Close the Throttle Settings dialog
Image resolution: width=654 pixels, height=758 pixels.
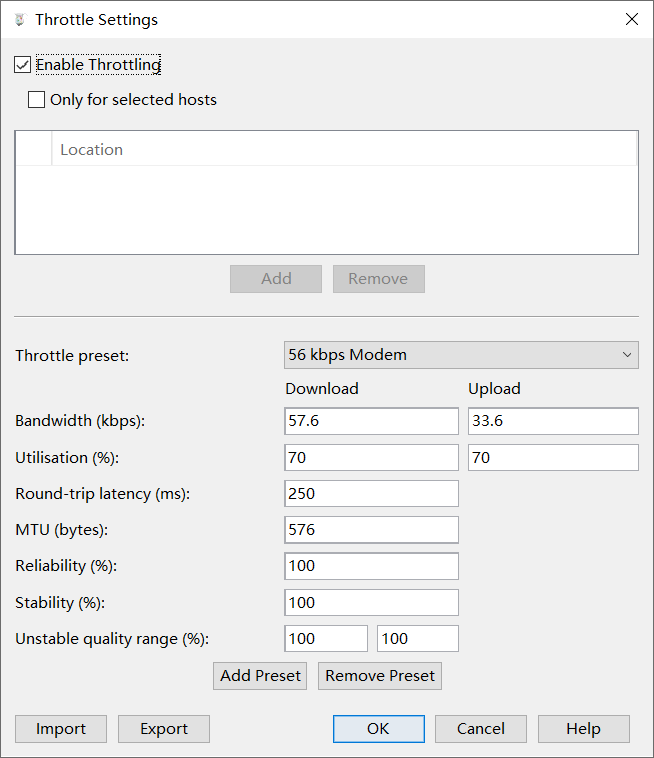[x=631, y=19]
